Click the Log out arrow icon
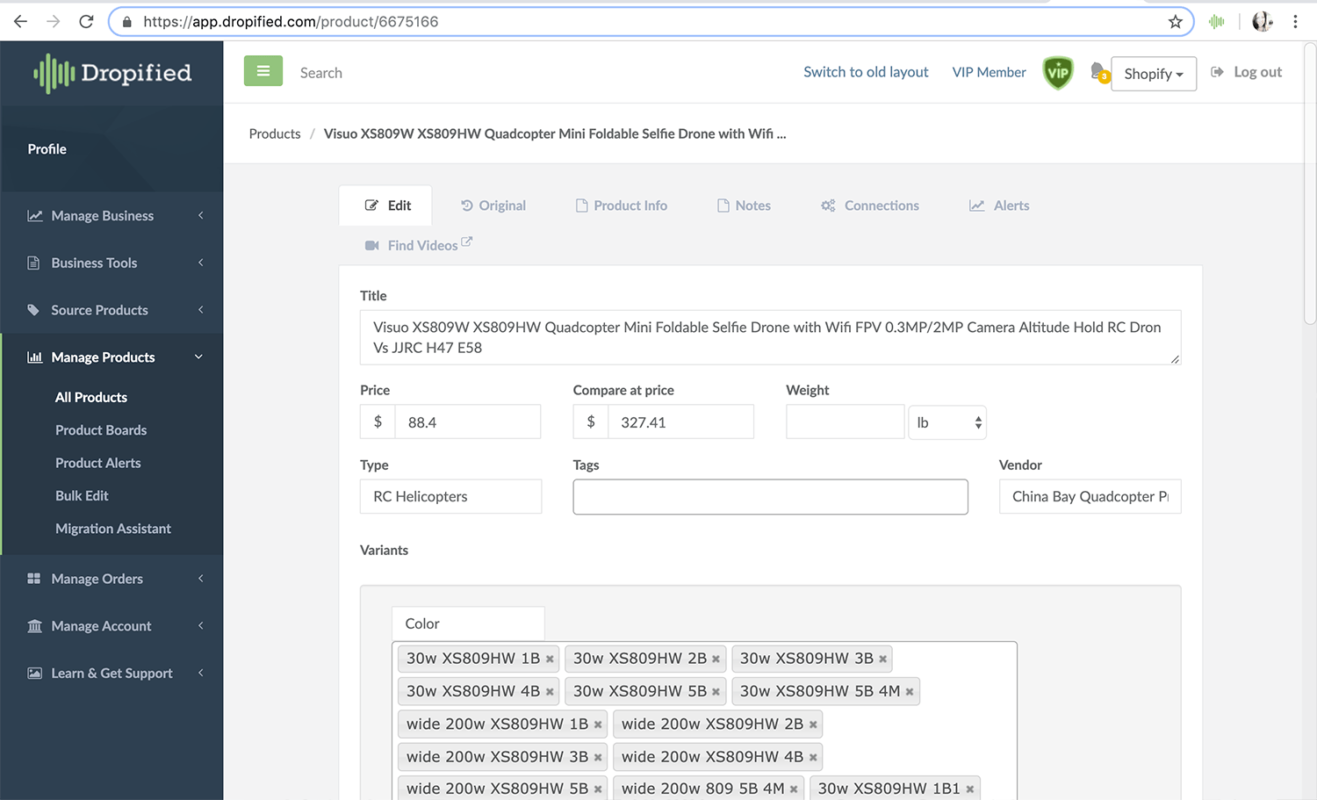The width and height of the screenshot is (1317, 800). (x=1217, y=72)
